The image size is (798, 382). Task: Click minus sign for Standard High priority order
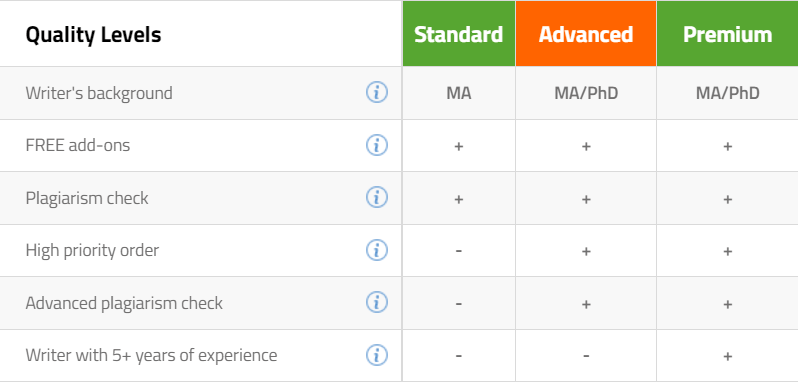click(x=459, y=251)
